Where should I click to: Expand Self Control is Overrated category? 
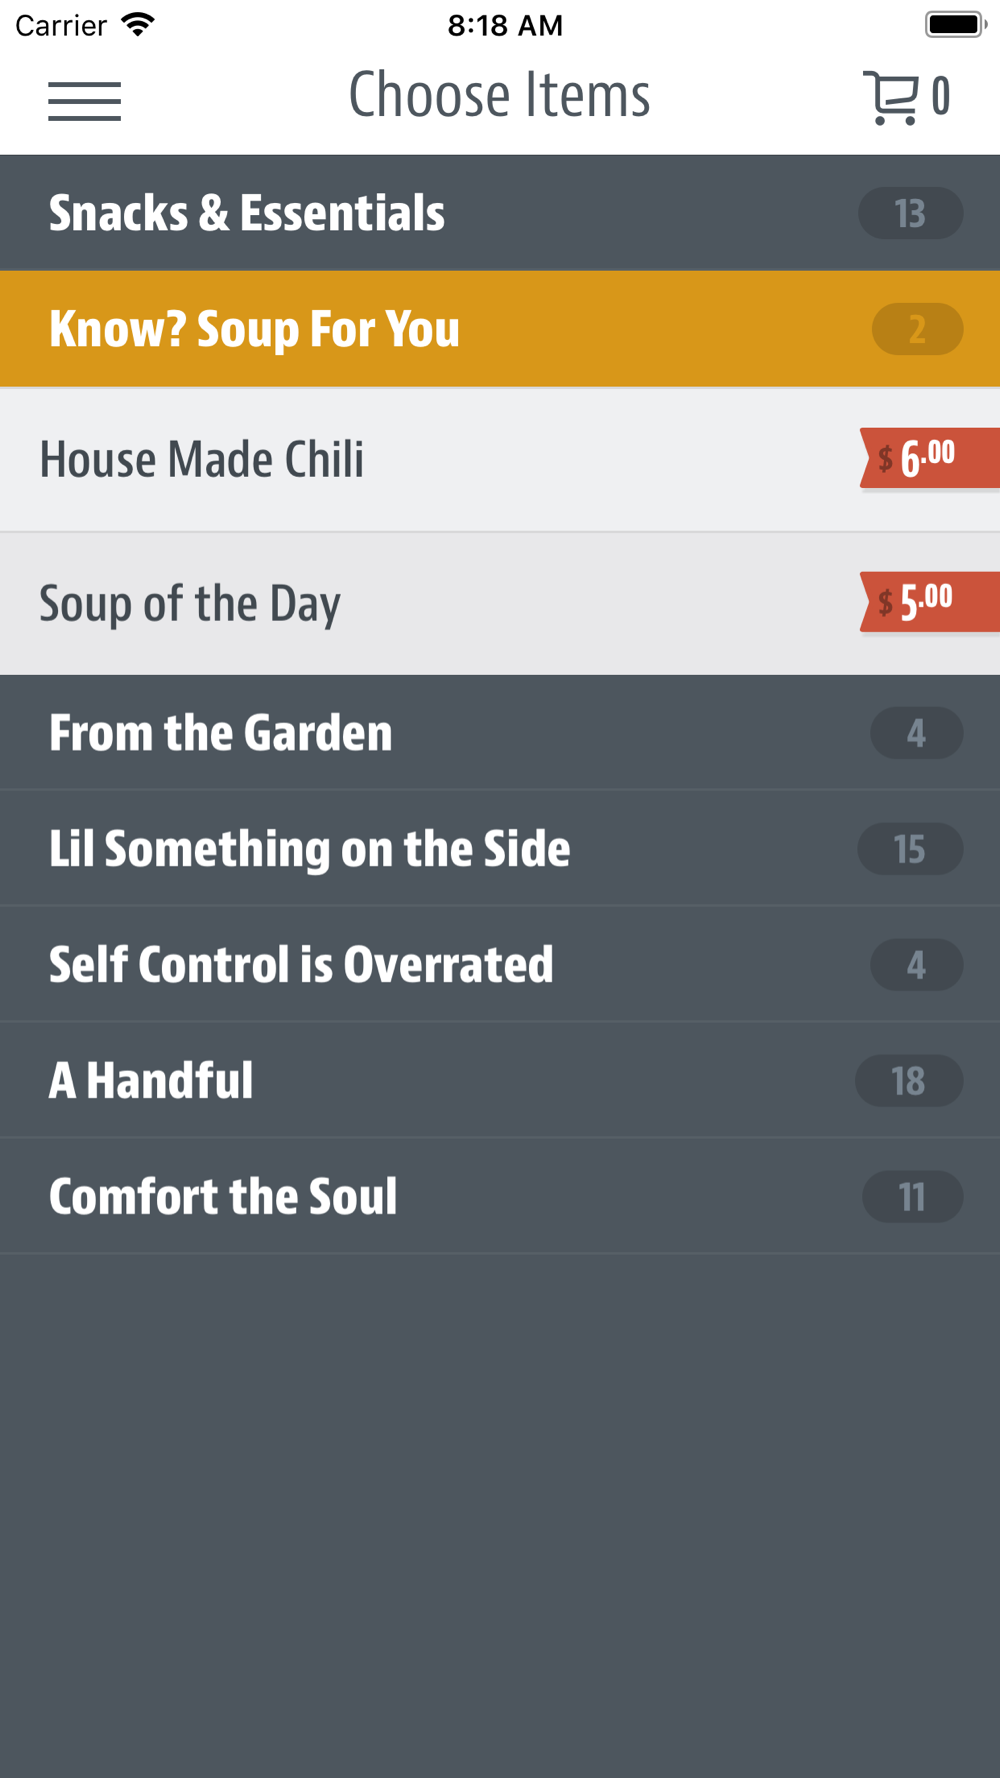click(x=500, y=965)
